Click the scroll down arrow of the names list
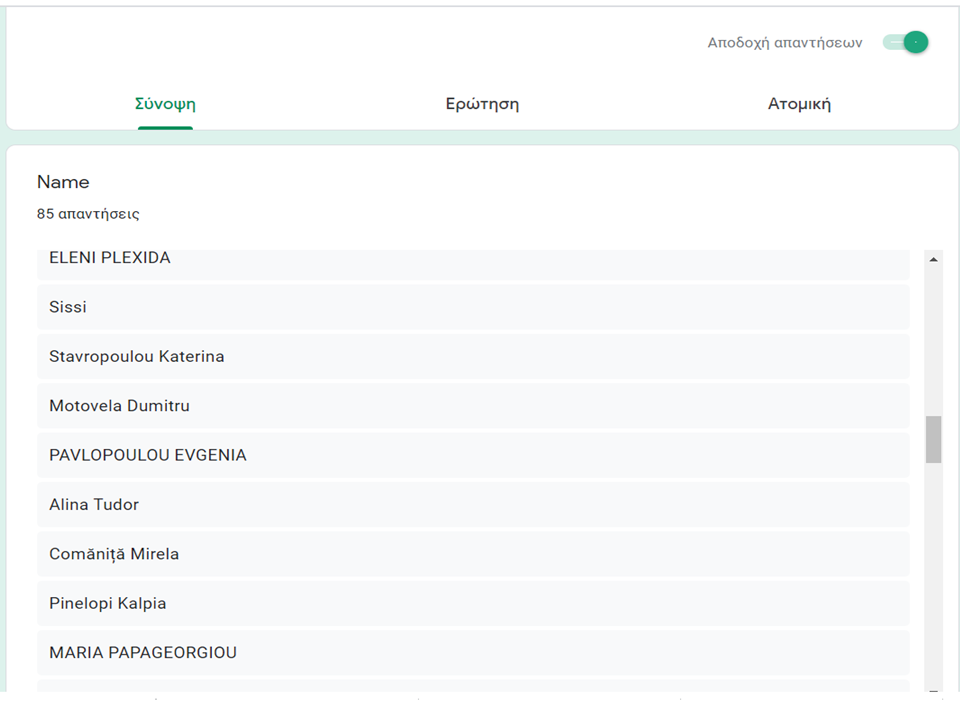The image size is (960, 720). pyautogui.click(x=933, y=689)
